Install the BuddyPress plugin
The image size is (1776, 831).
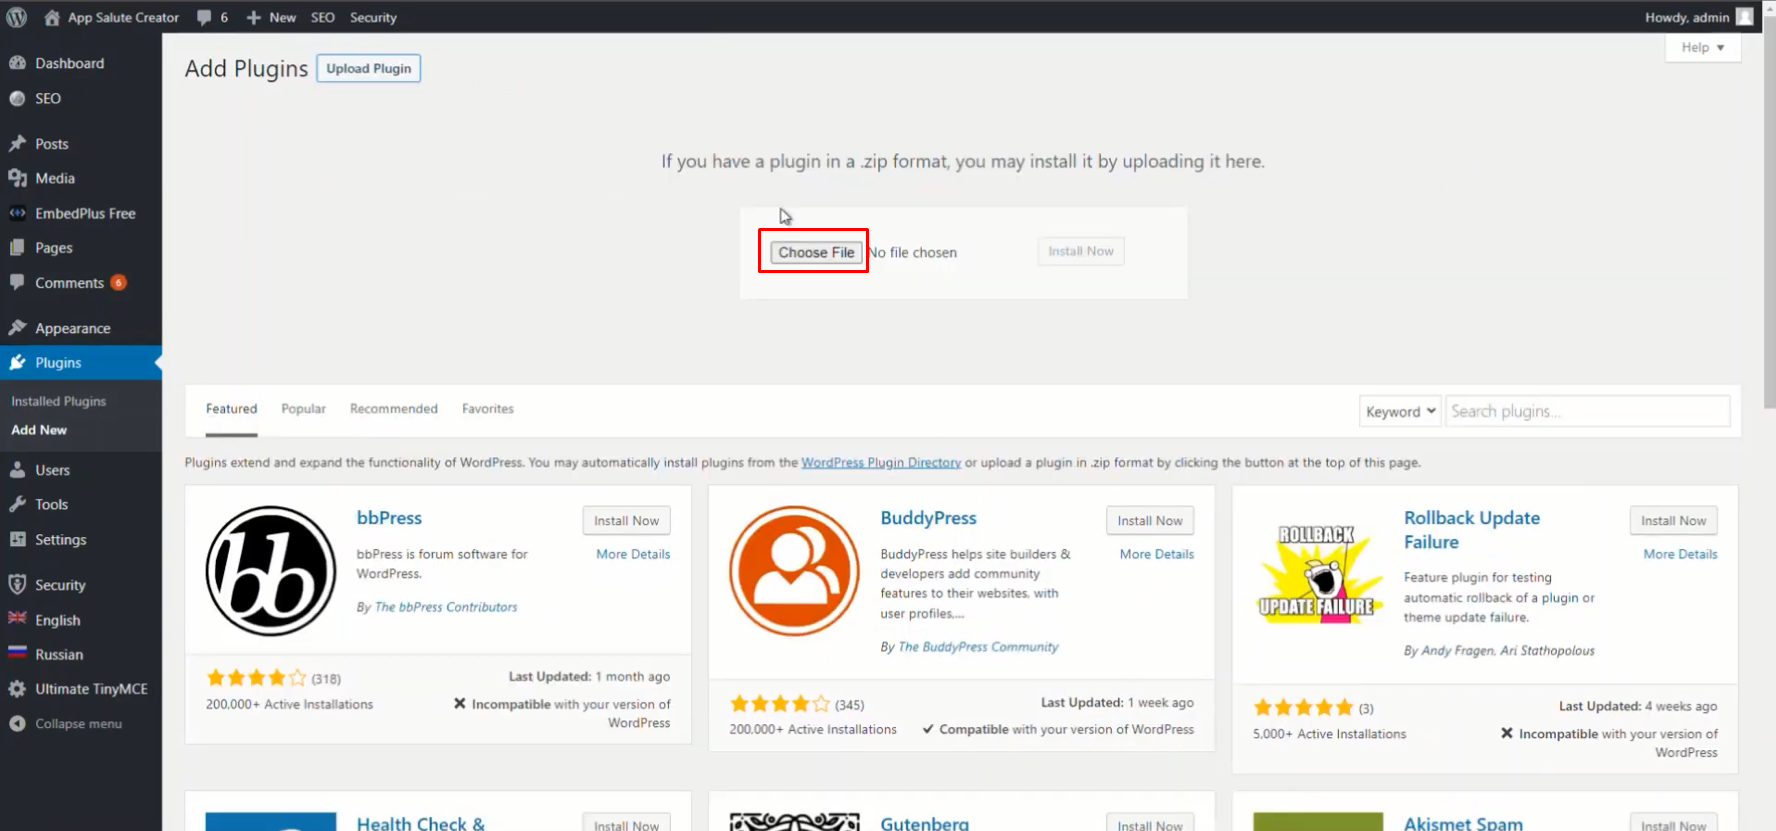tap(1149, 521)
